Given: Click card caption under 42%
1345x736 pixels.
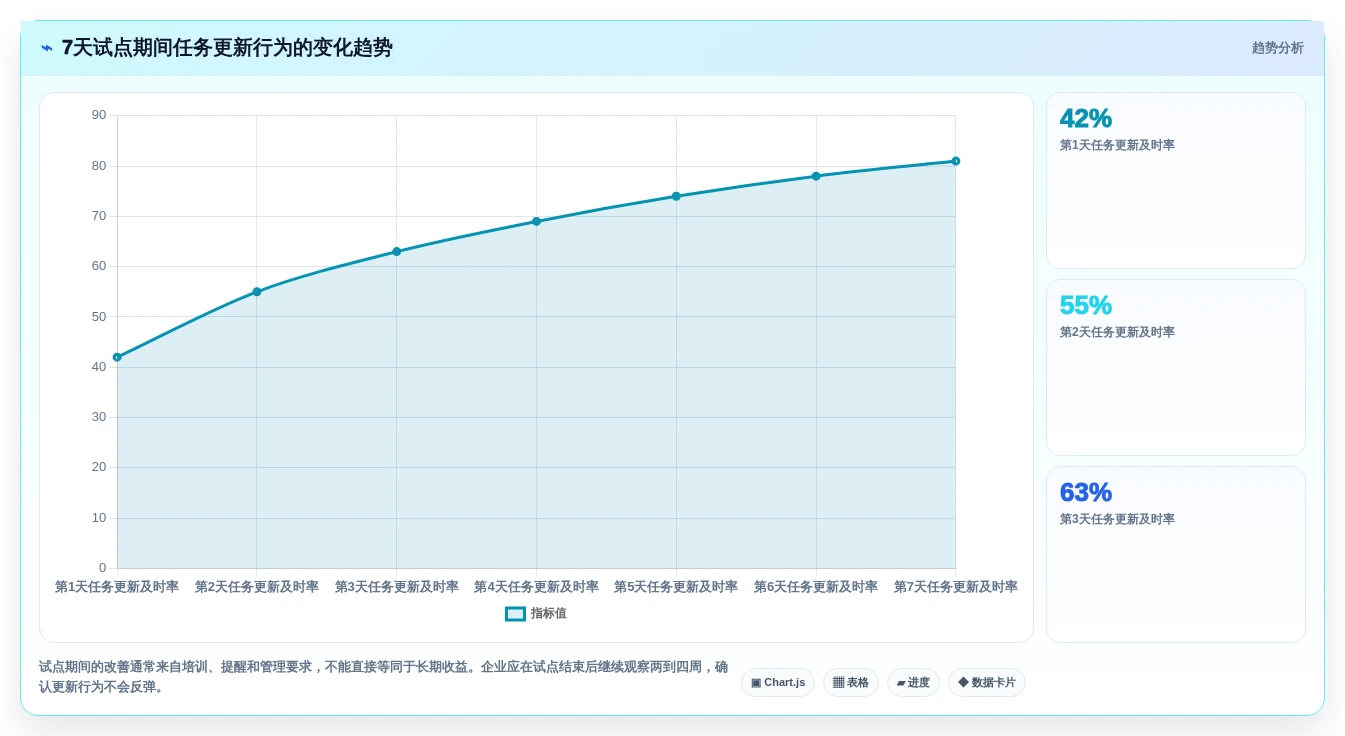Looking at the screenshot, I should tap(1117, 145).
